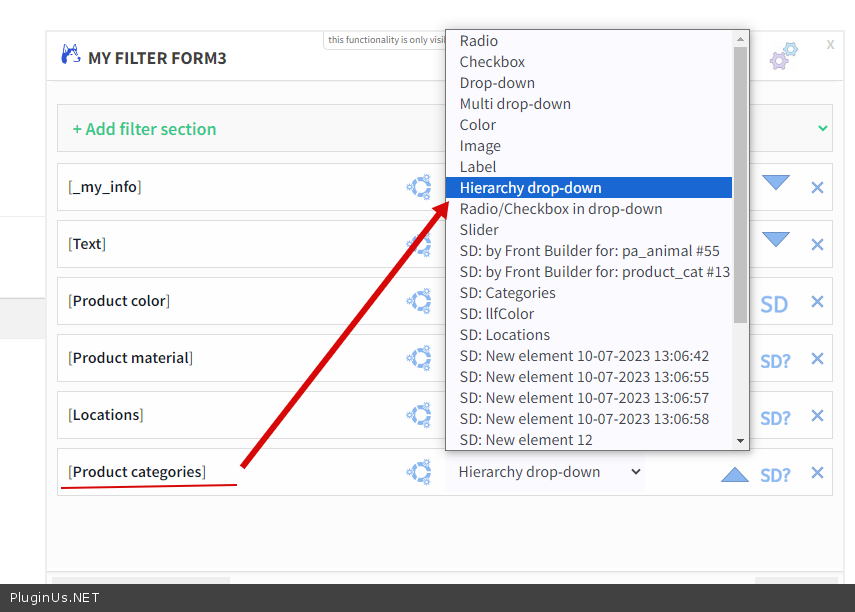Move the Product categories section up

point(735,474)
